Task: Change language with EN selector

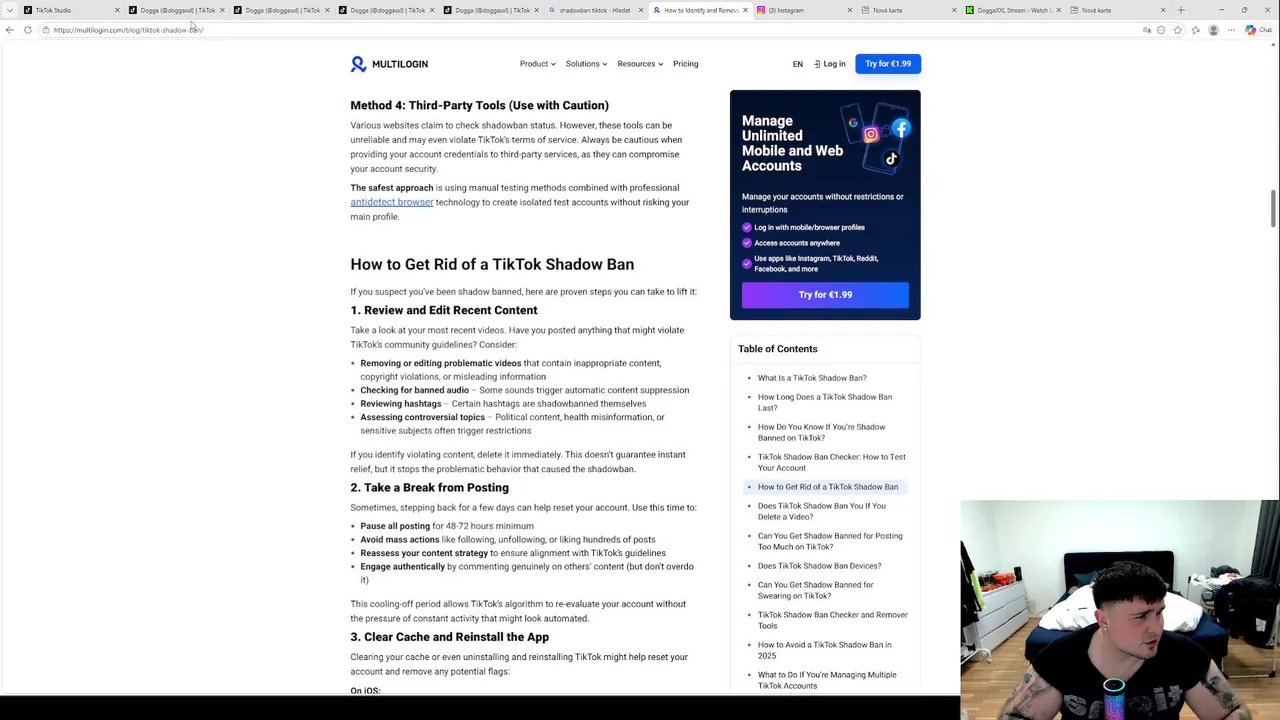Action: pyautogui.click(x=797, y=64)
